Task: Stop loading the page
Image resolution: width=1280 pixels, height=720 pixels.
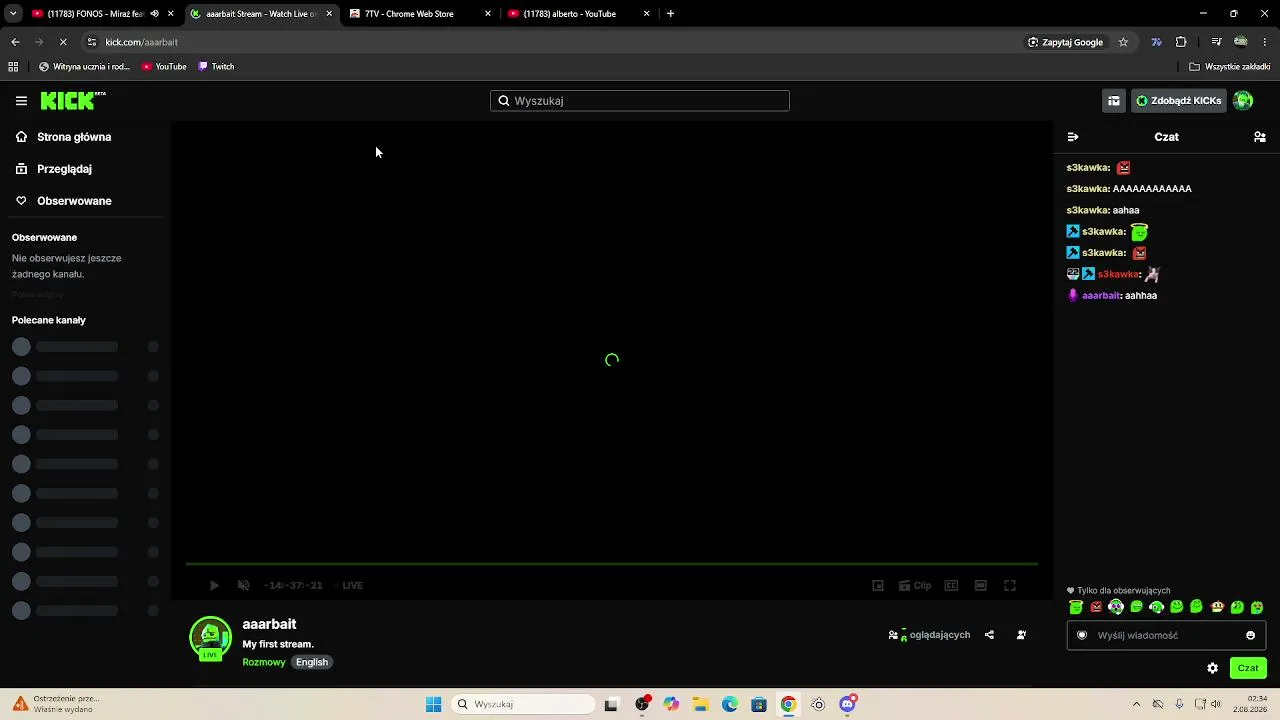Action: click(63, 42)
